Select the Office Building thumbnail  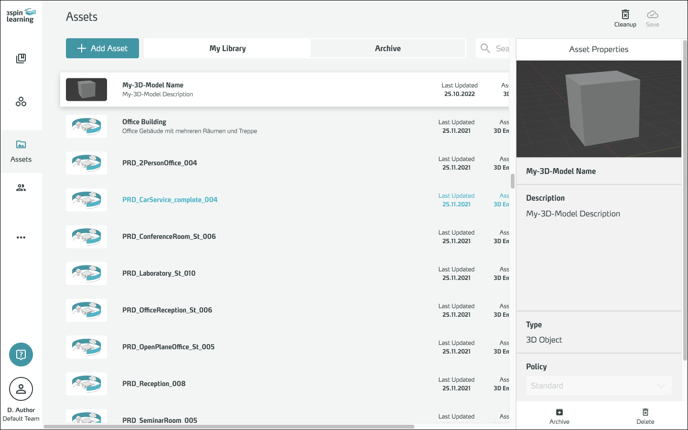click(x=87, y=126)
